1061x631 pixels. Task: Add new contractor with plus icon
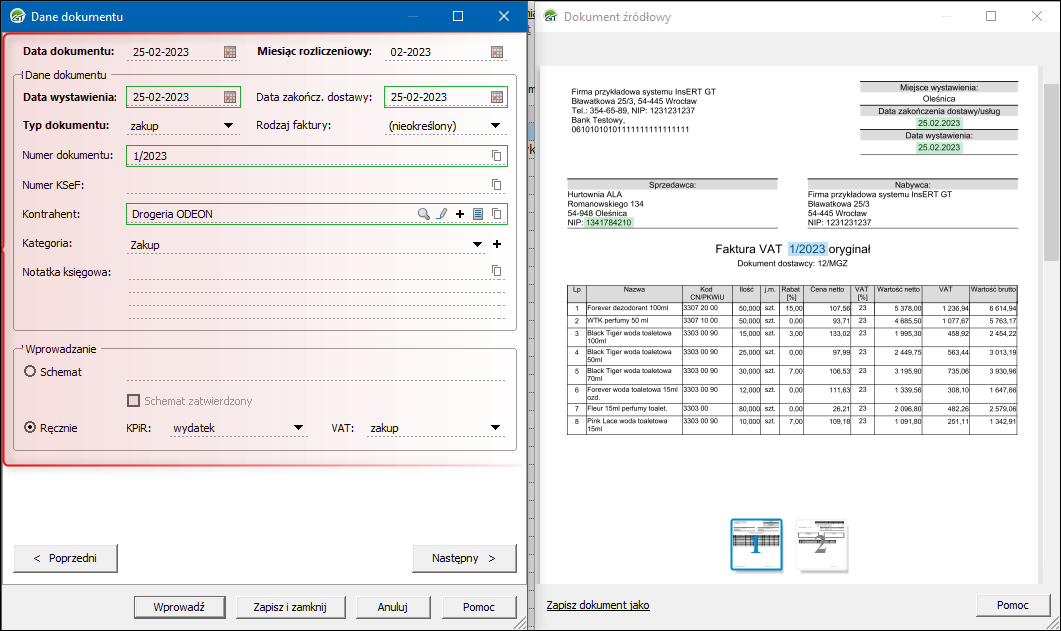pos(460,214)
